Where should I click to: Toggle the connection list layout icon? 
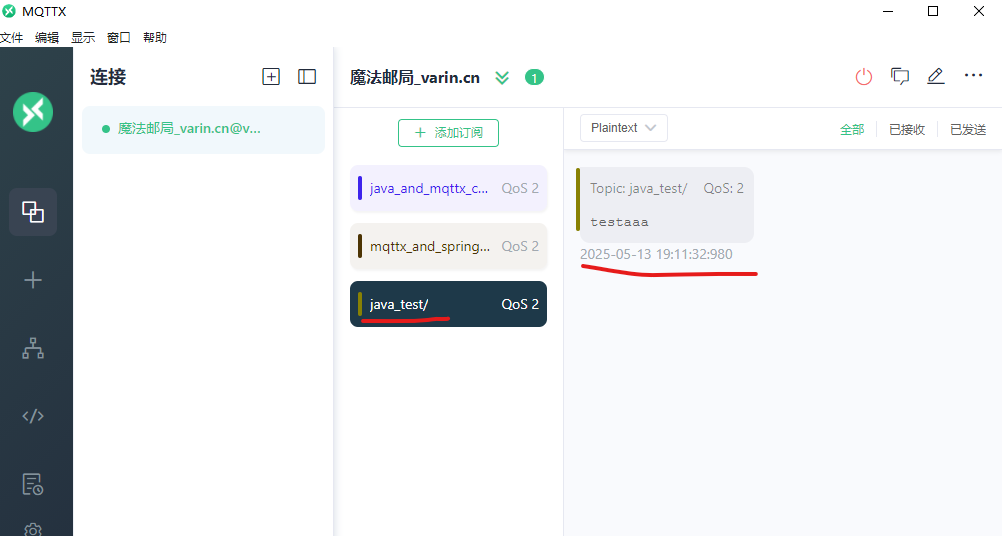[307, 77]
